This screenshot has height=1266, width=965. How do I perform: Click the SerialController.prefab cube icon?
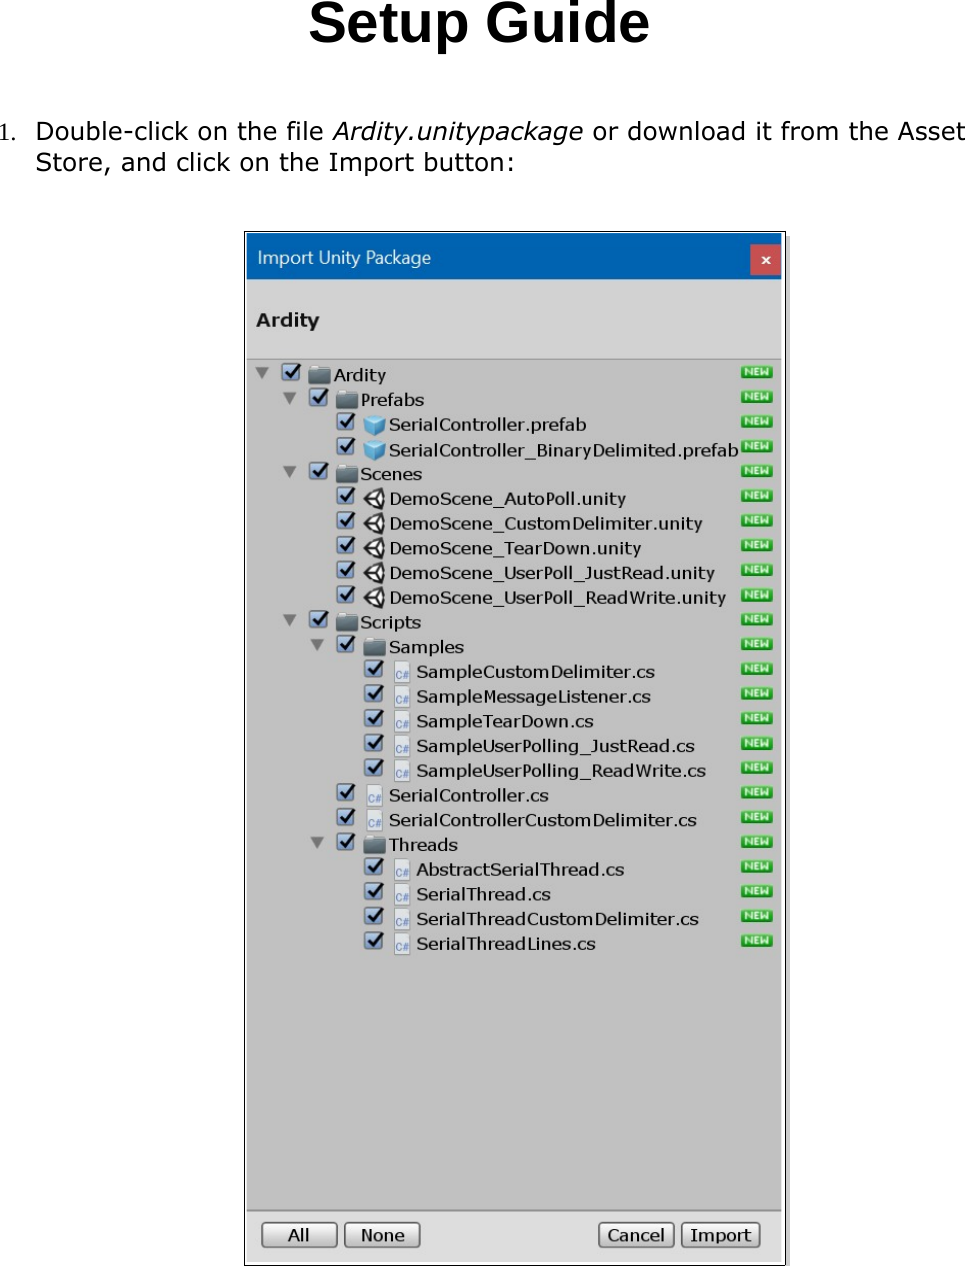pos(375,425)
